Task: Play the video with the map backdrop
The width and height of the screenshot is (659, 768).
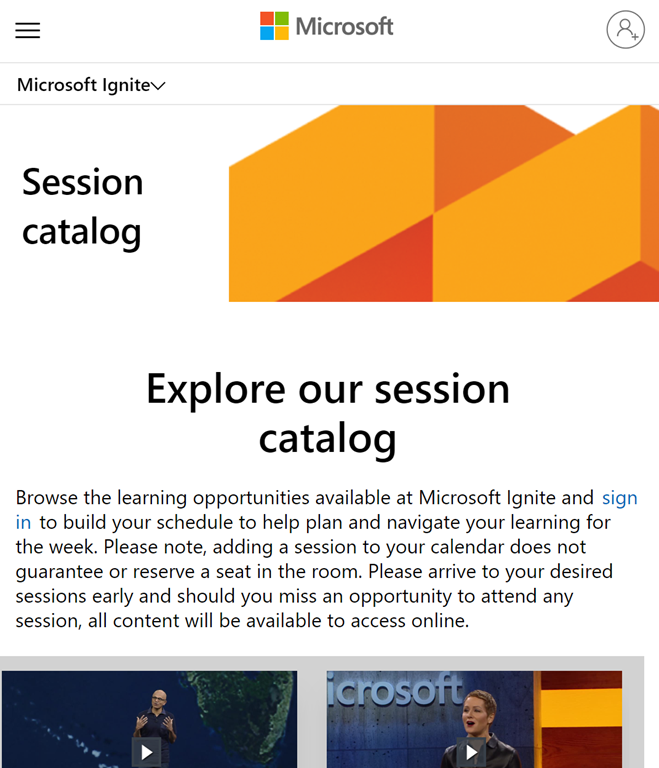Action: coord(146,752)
